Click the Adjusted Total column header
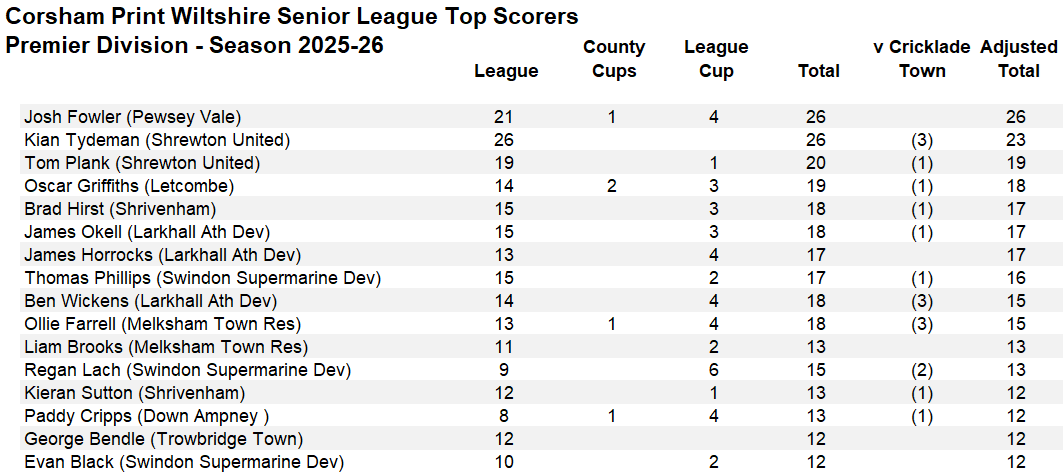Screen dimensions: 1063x473 [x=1018, y=59]
